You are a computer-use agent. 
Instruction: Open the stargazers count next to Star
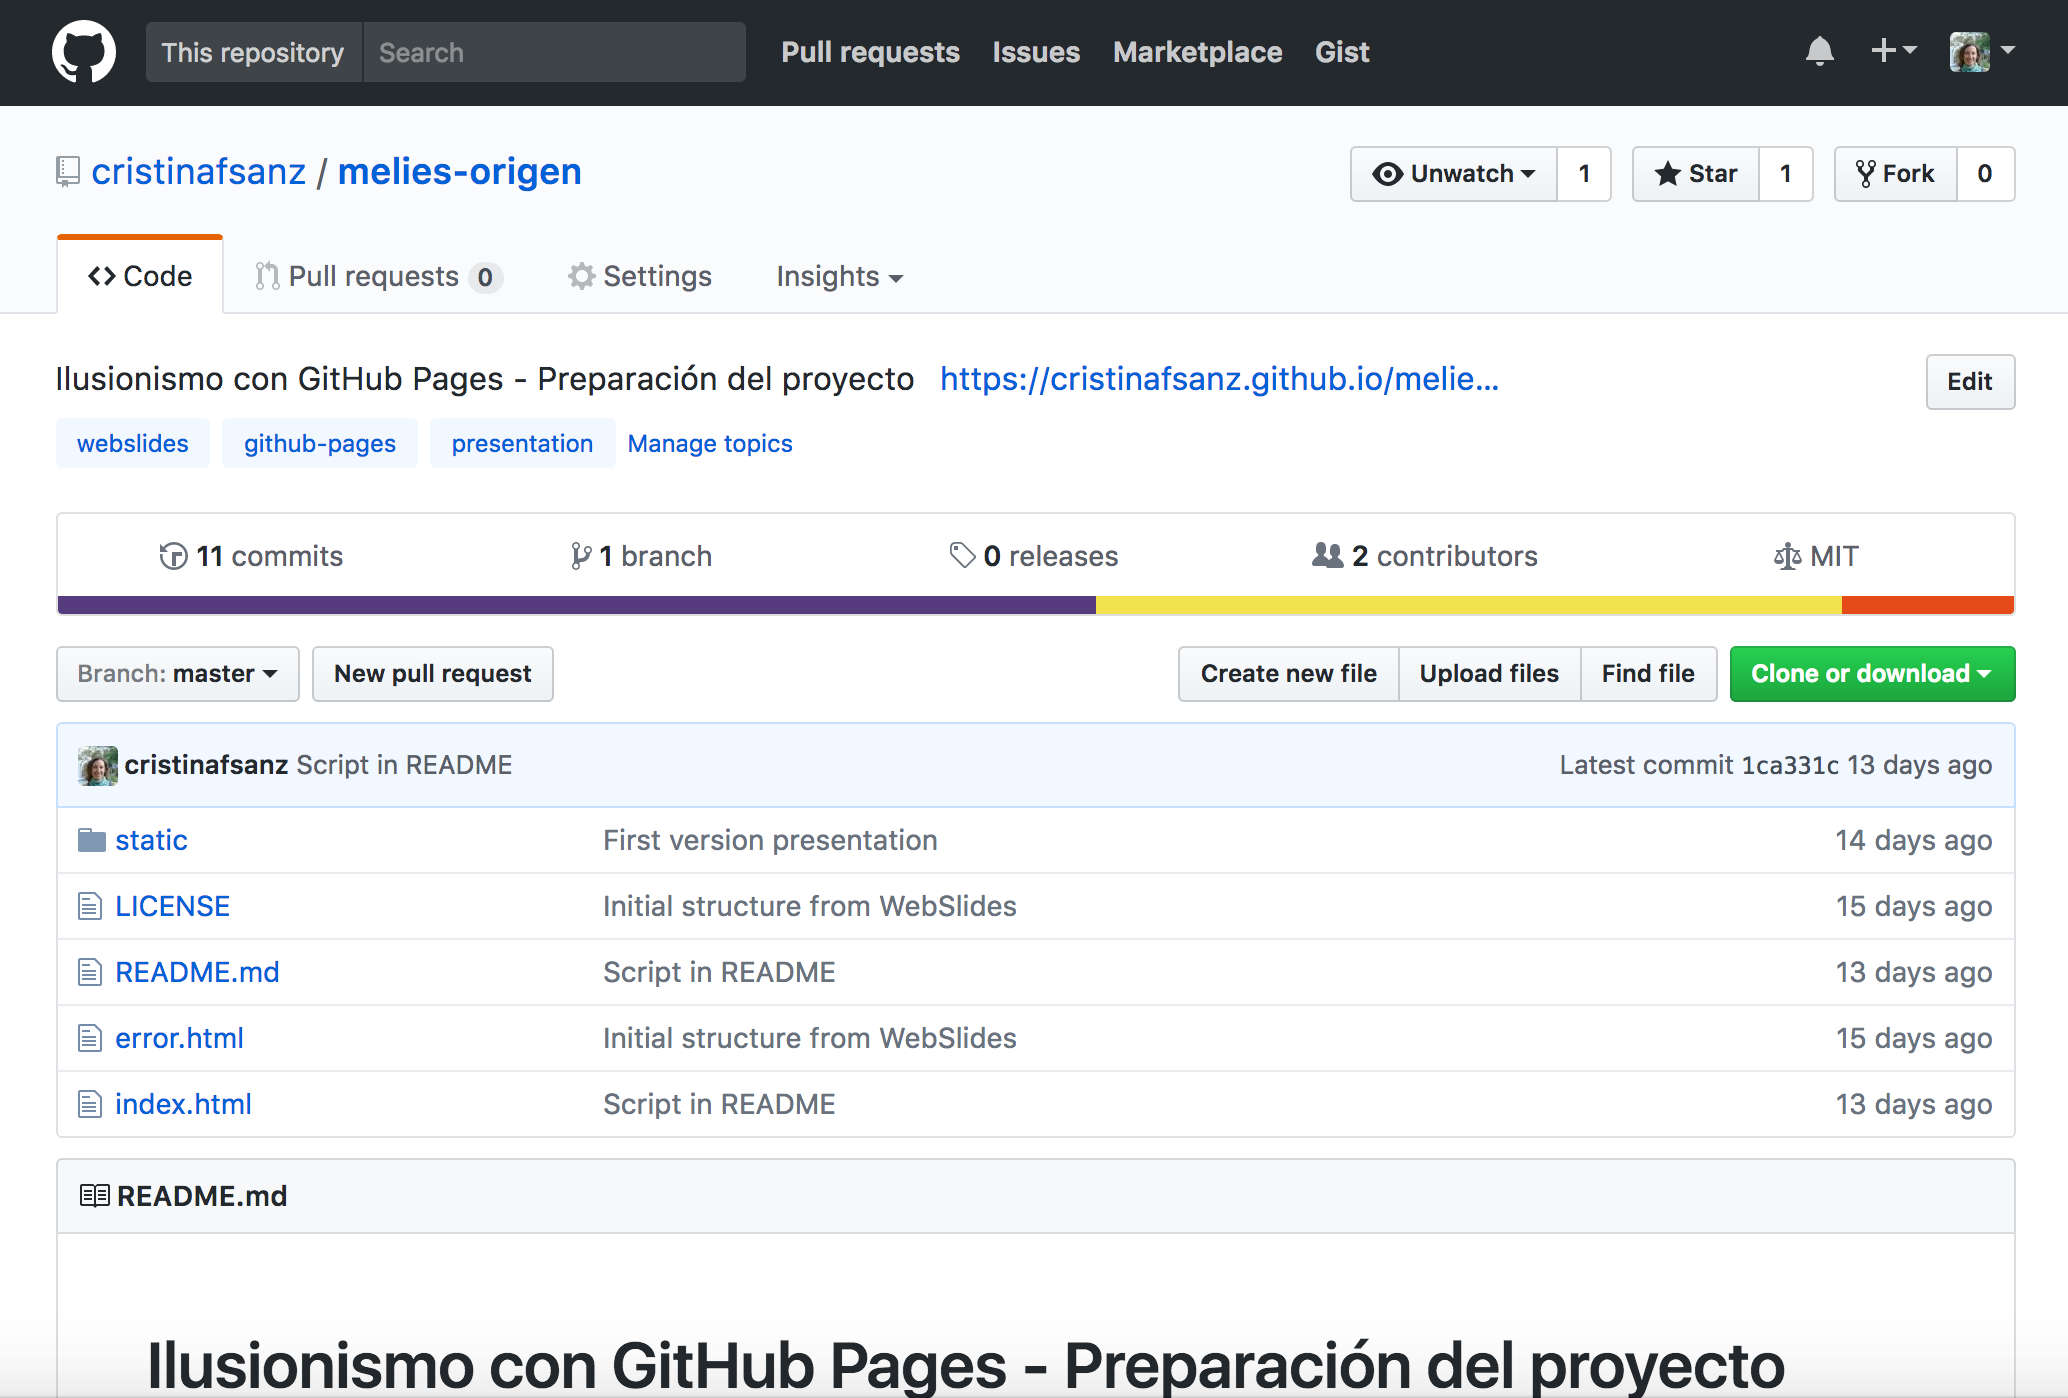(1786, 174)
